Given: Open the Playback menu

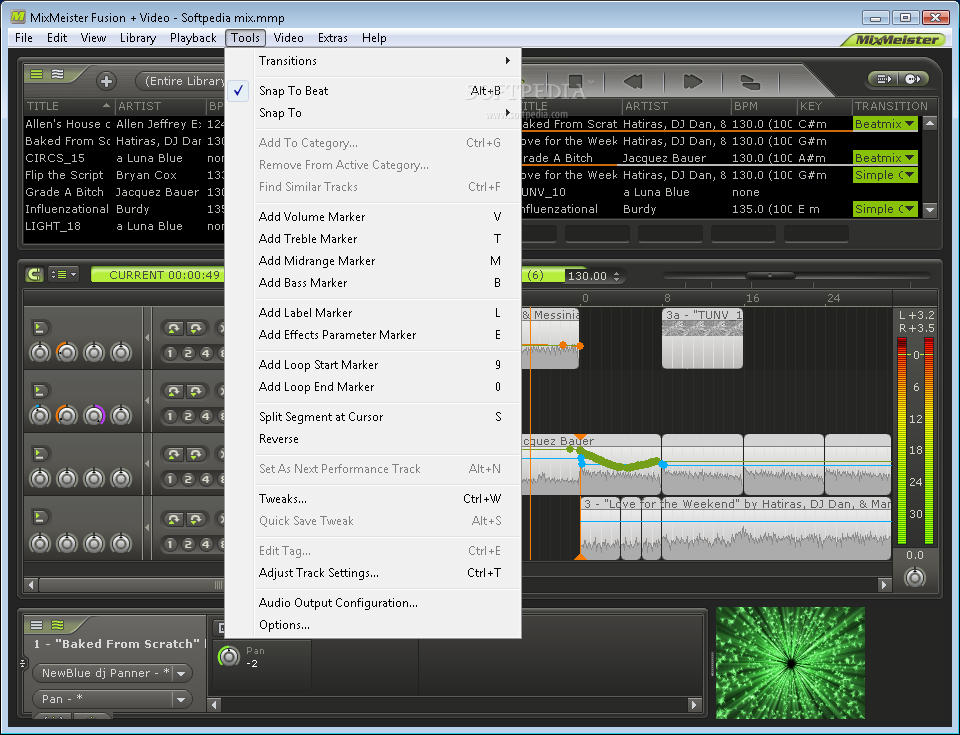Looking at the screenshot, I should pos(193,38).
